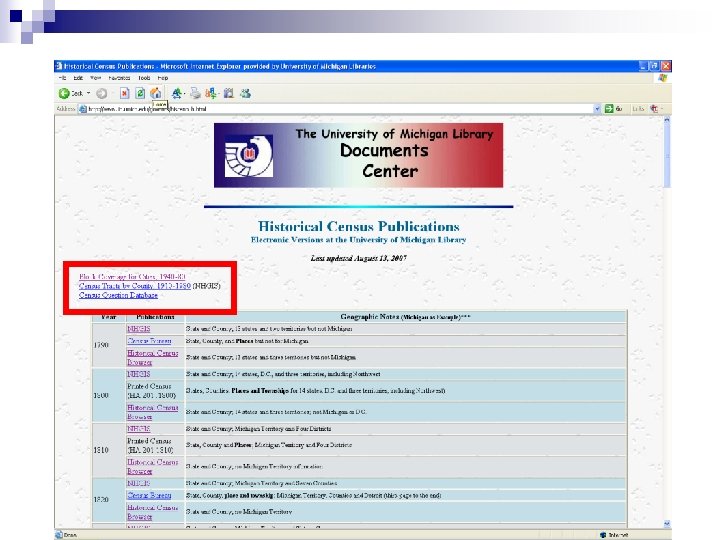Open the NHGIS link in the 1800 row
This screenshot has height=540, width=720.
click(x=139, y=374)
